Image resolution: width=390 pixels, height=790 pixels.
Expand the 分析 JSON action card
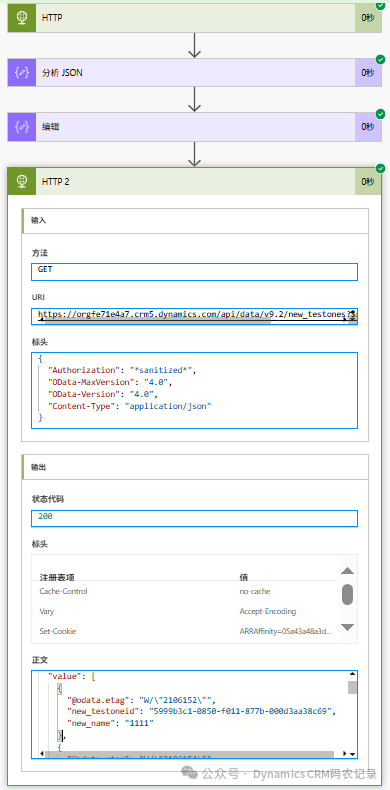tap(194, 73)
